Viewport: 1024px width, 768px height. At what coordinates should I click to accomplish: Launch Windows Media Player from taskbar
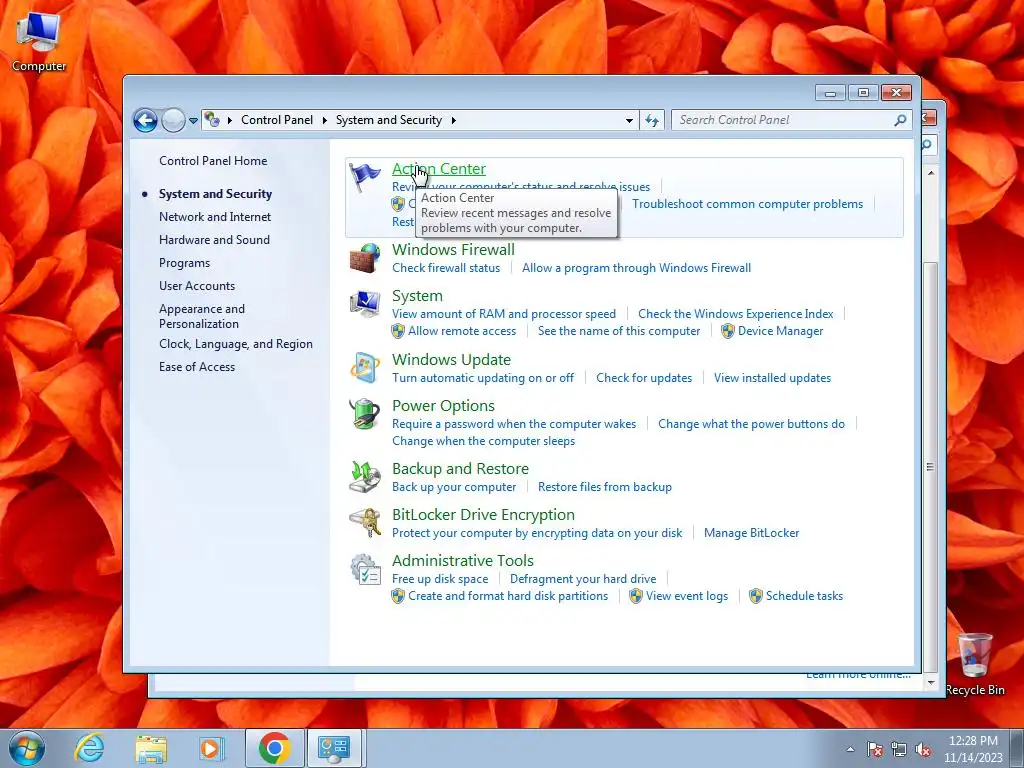pyautogui.click(x=211, y=748)
